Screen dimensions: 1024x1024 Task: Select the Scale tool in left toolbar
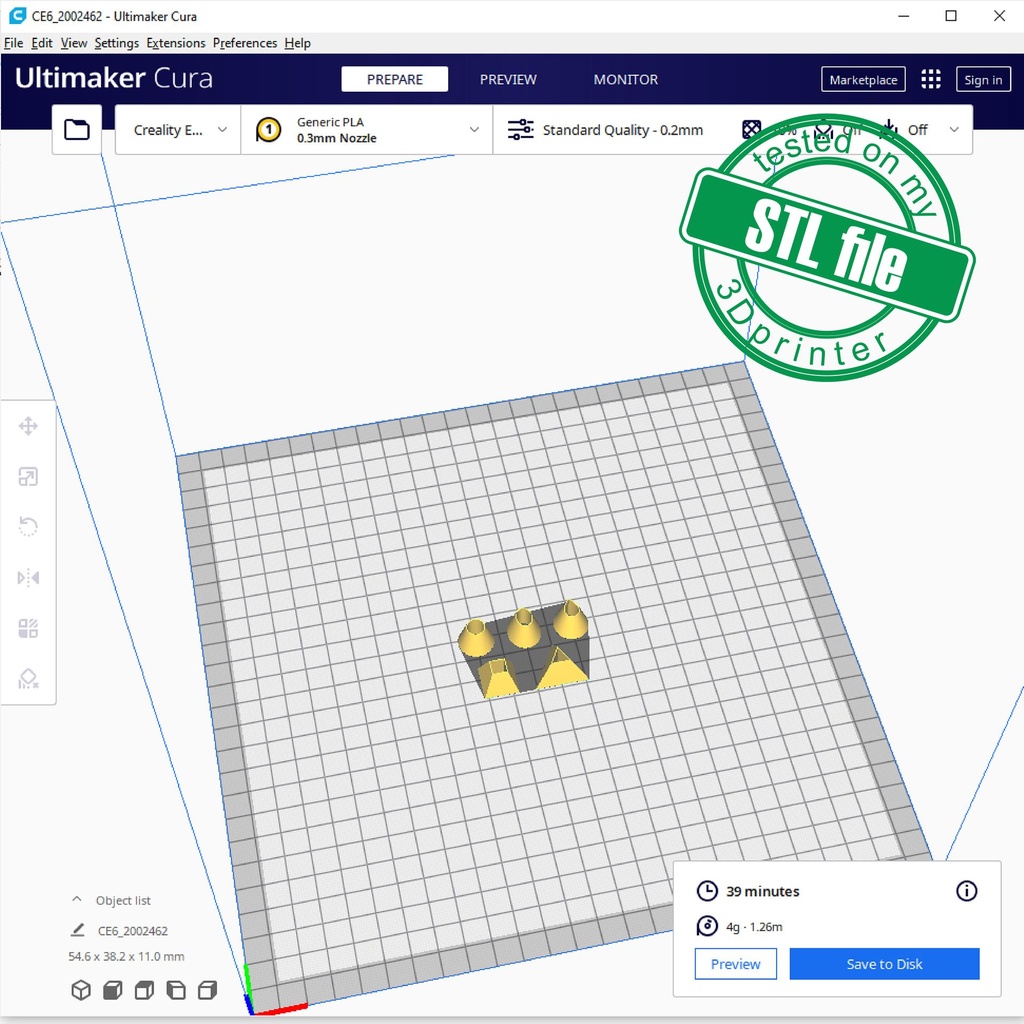pyautogui.click(x=28, y=477)
